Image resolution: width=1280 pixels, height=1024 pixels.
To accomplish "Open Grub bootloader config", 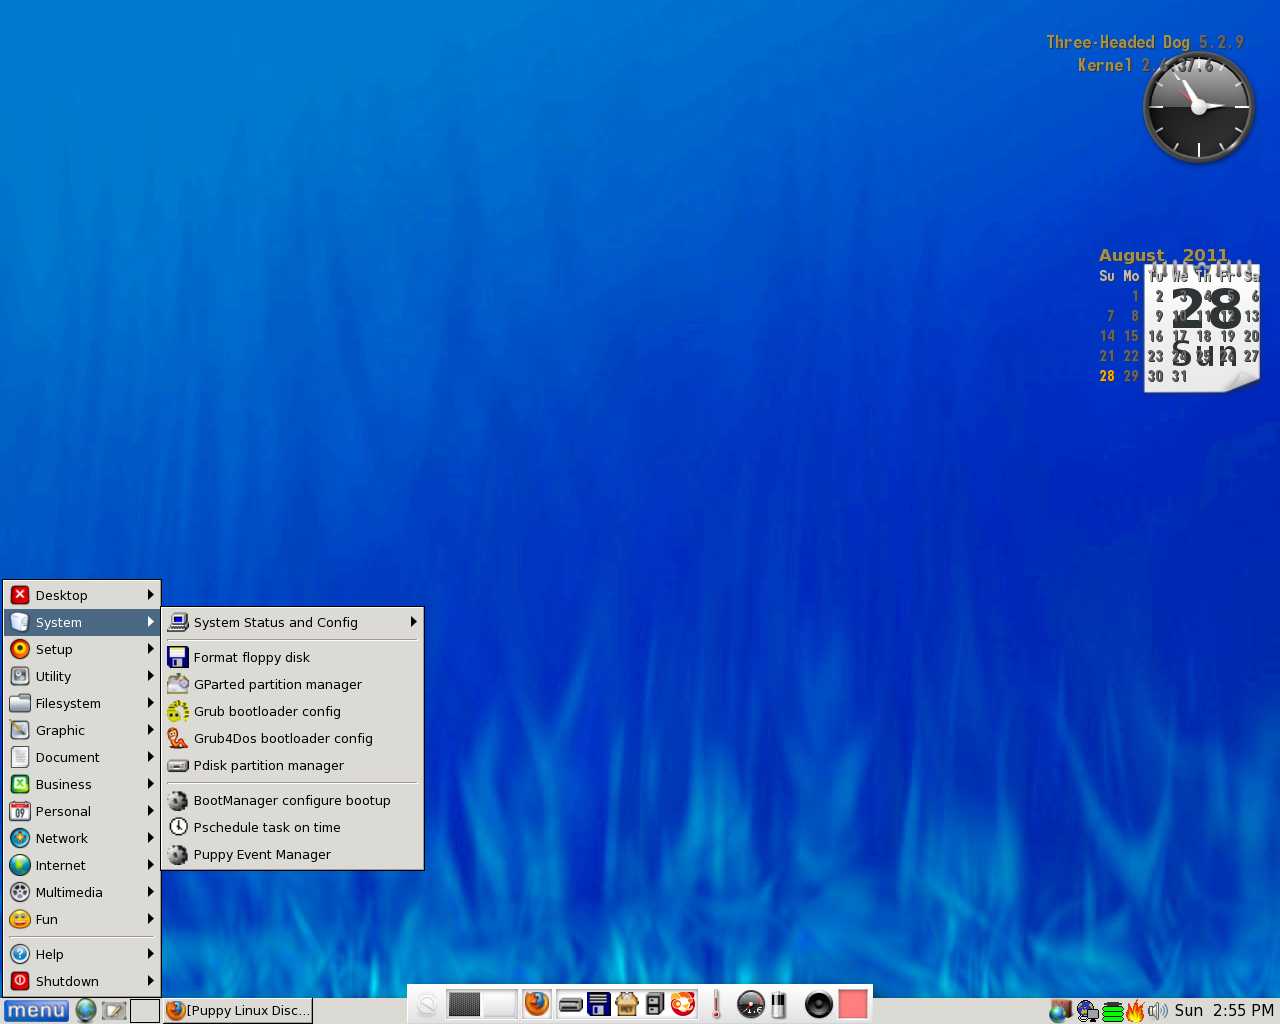I will [292, 711].
